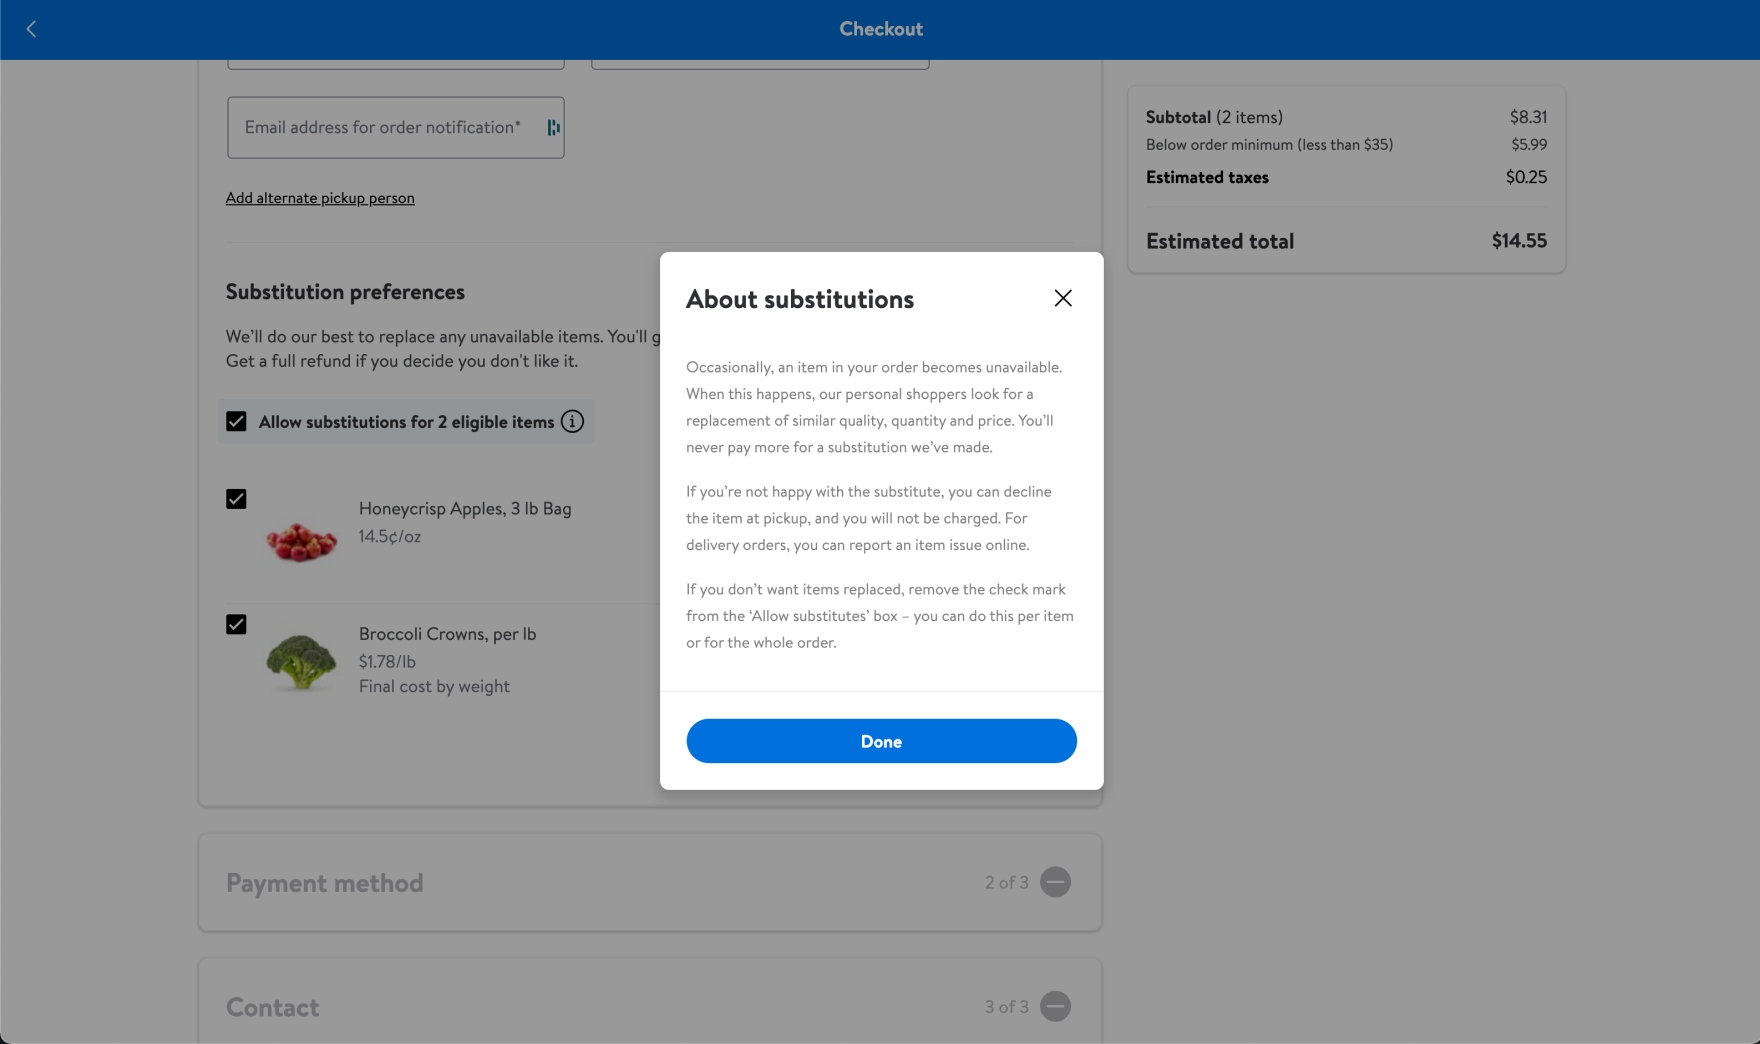
Task: Click the autofill icon in the email field
Action: pos(553,127)
